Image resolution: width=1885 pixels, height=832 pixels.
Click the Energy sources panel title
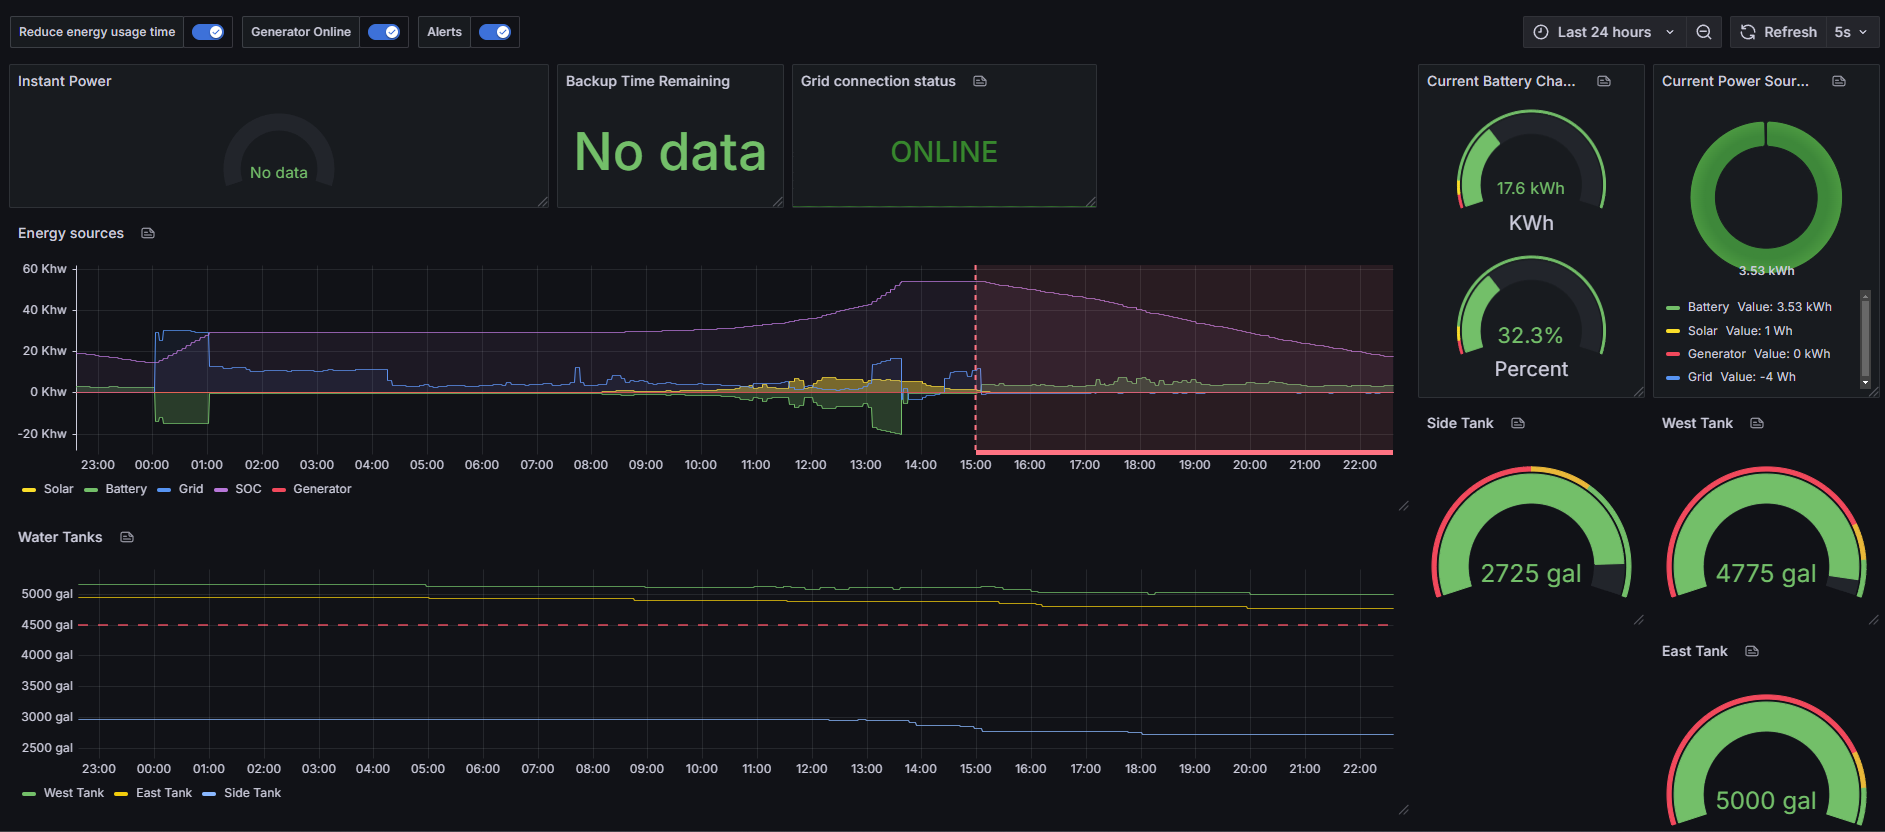(x=71, y=233)
